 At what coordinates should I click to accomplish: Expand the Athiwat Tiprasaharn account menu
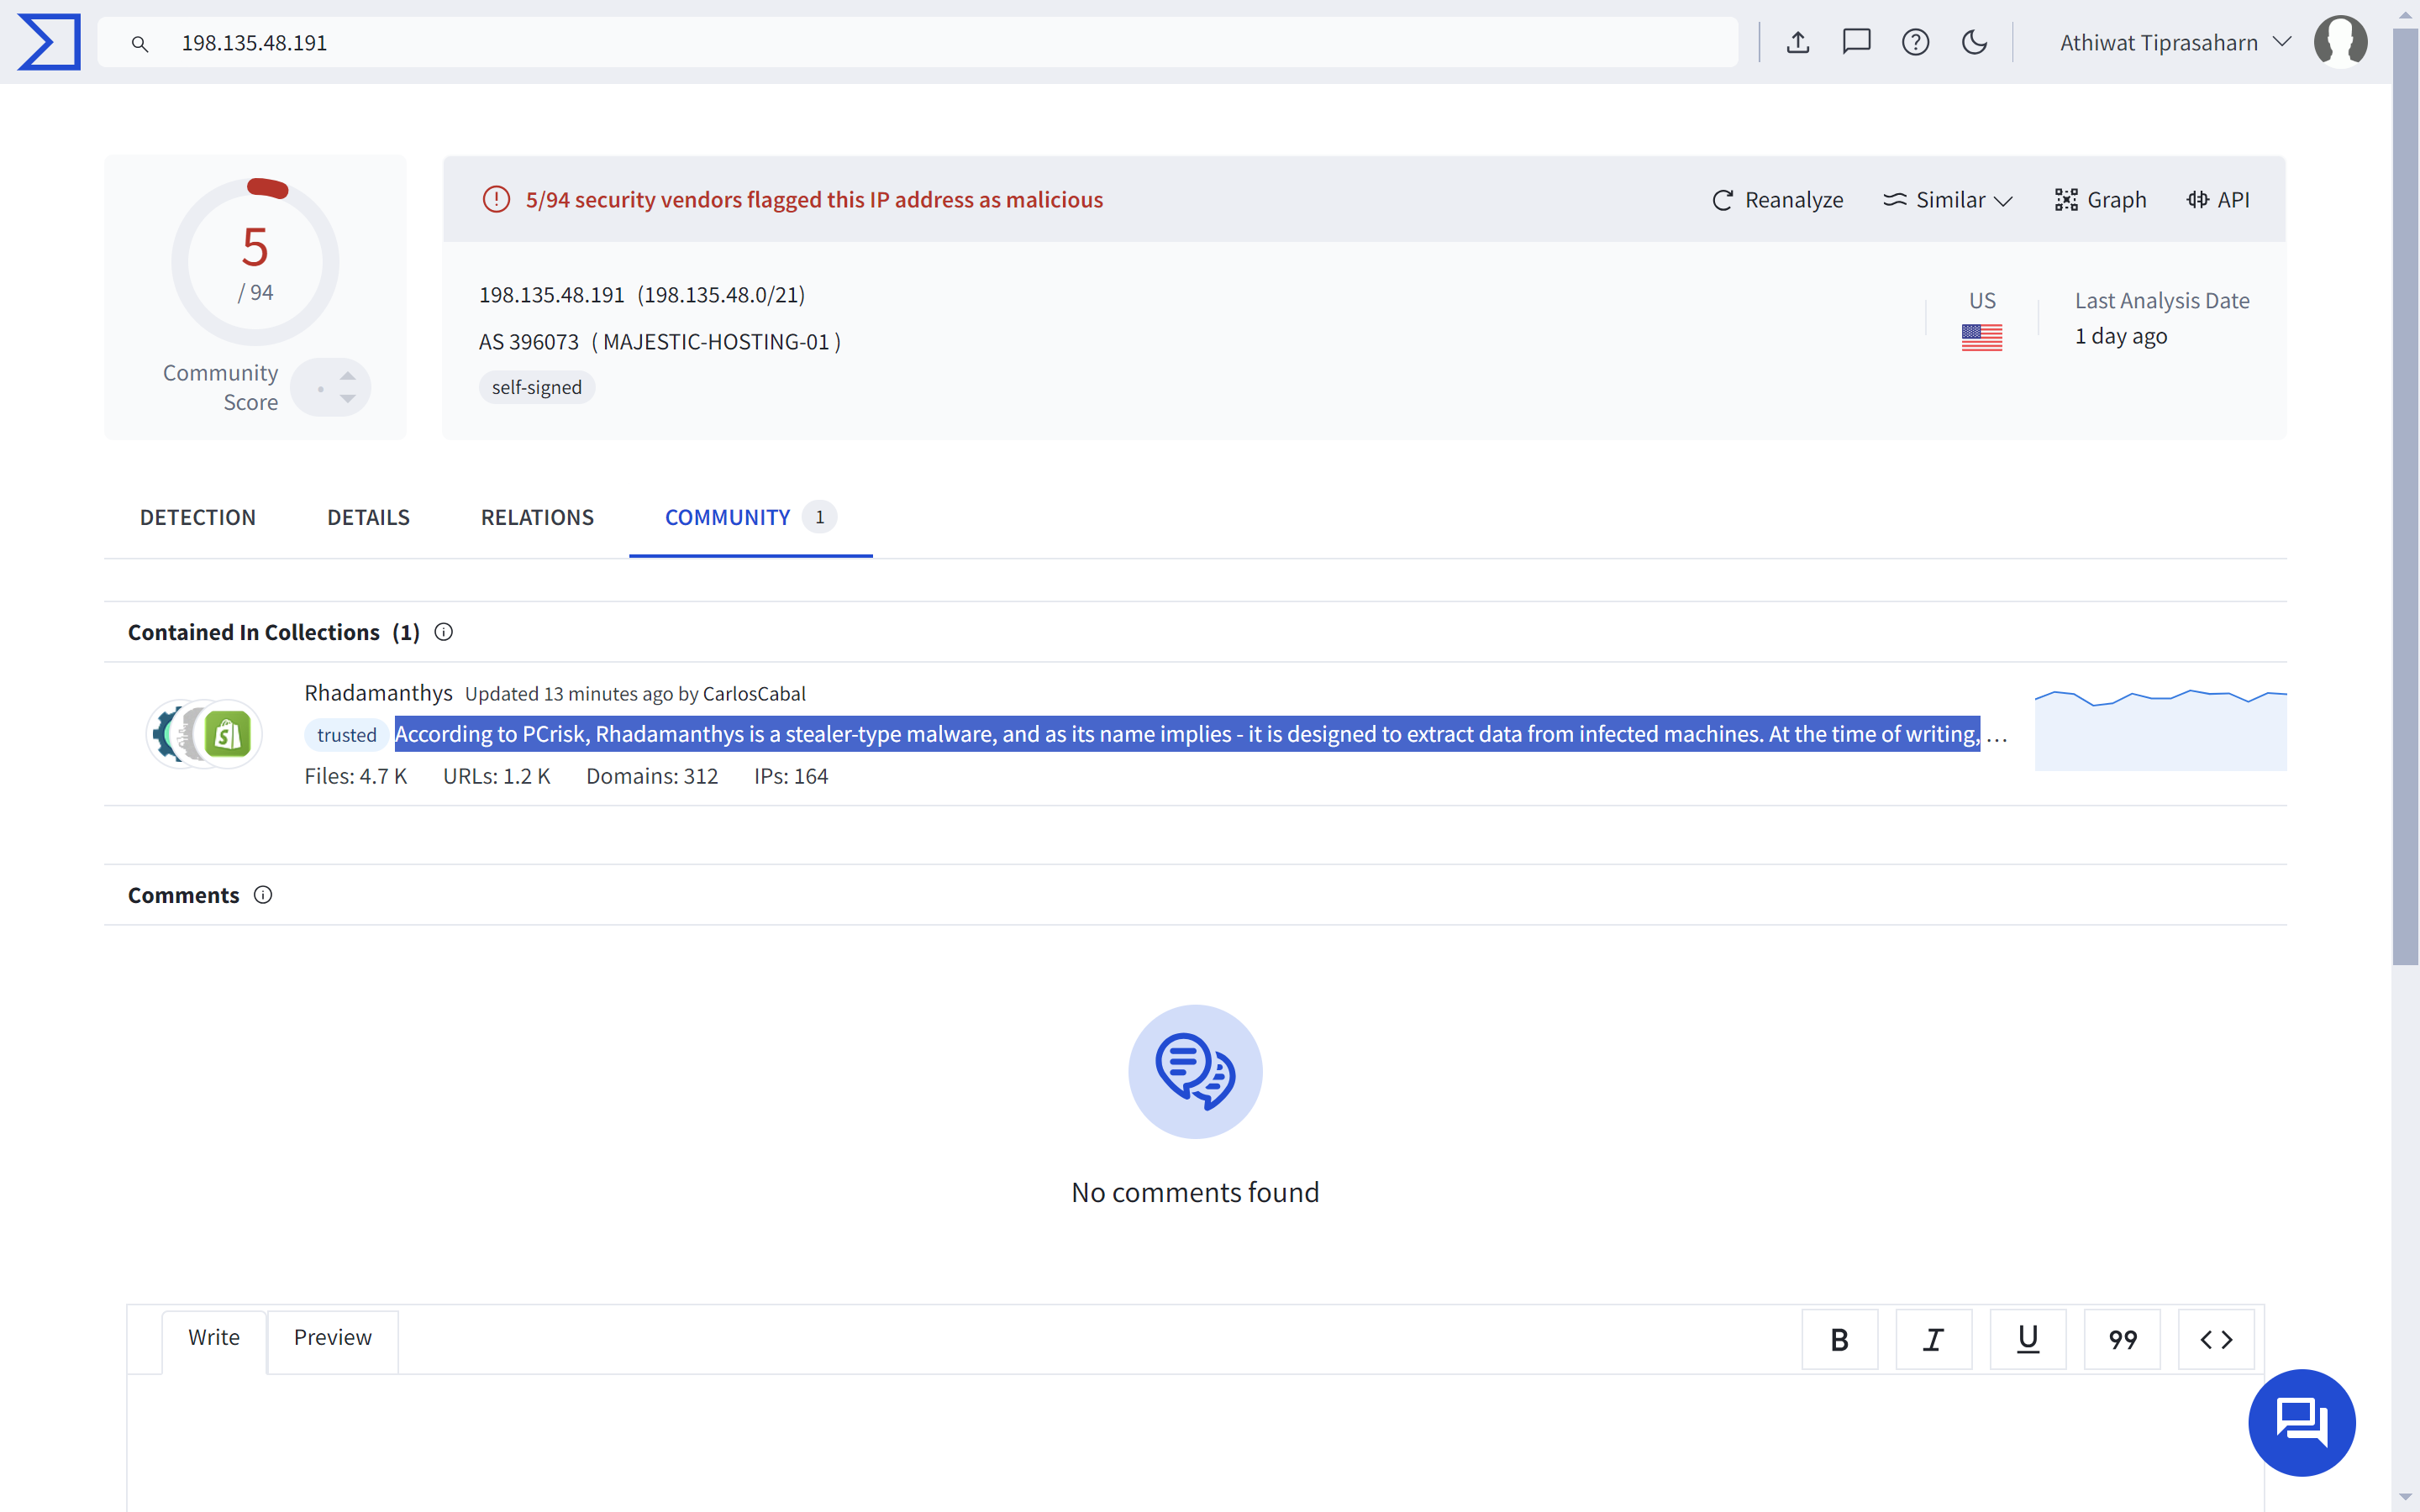[x=2175, y=42]
